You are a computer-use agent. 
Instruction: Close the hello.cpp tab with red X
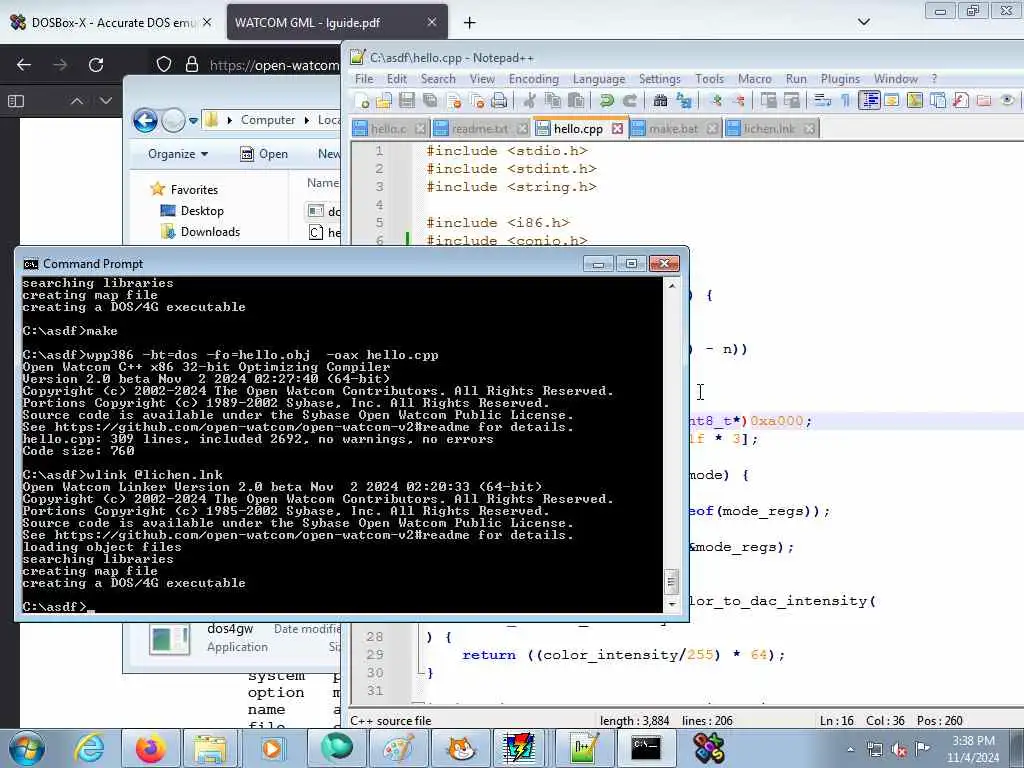click(x=617, y=129)
